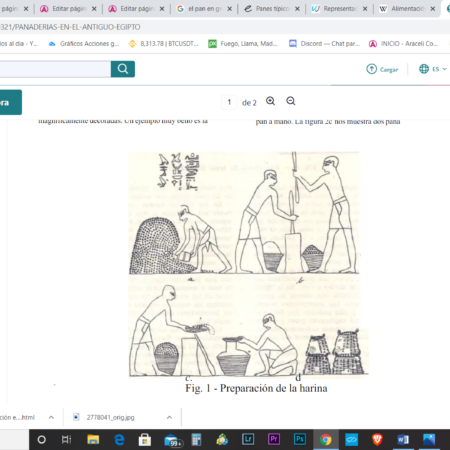Click the Discord bookmark icon
The image size is (450, 450).
tap(293, 44)
